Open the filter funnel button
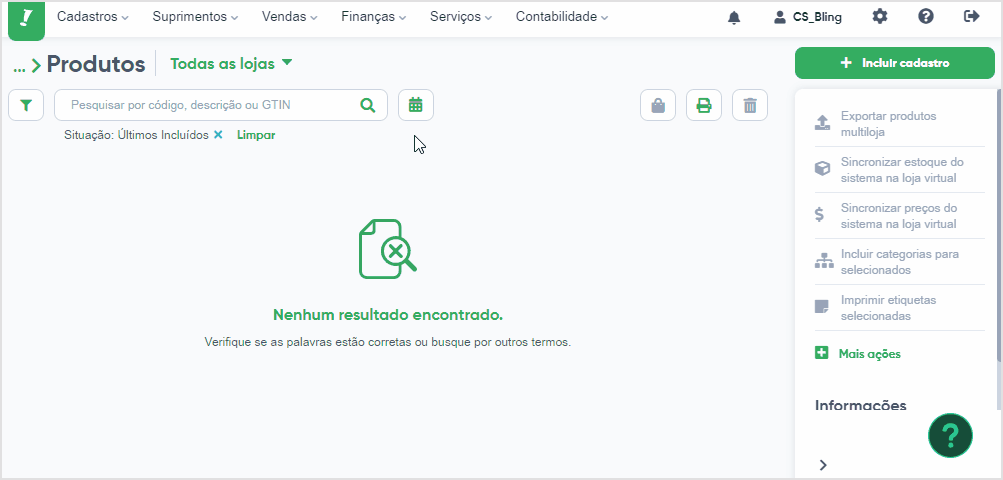 point(26,105)
